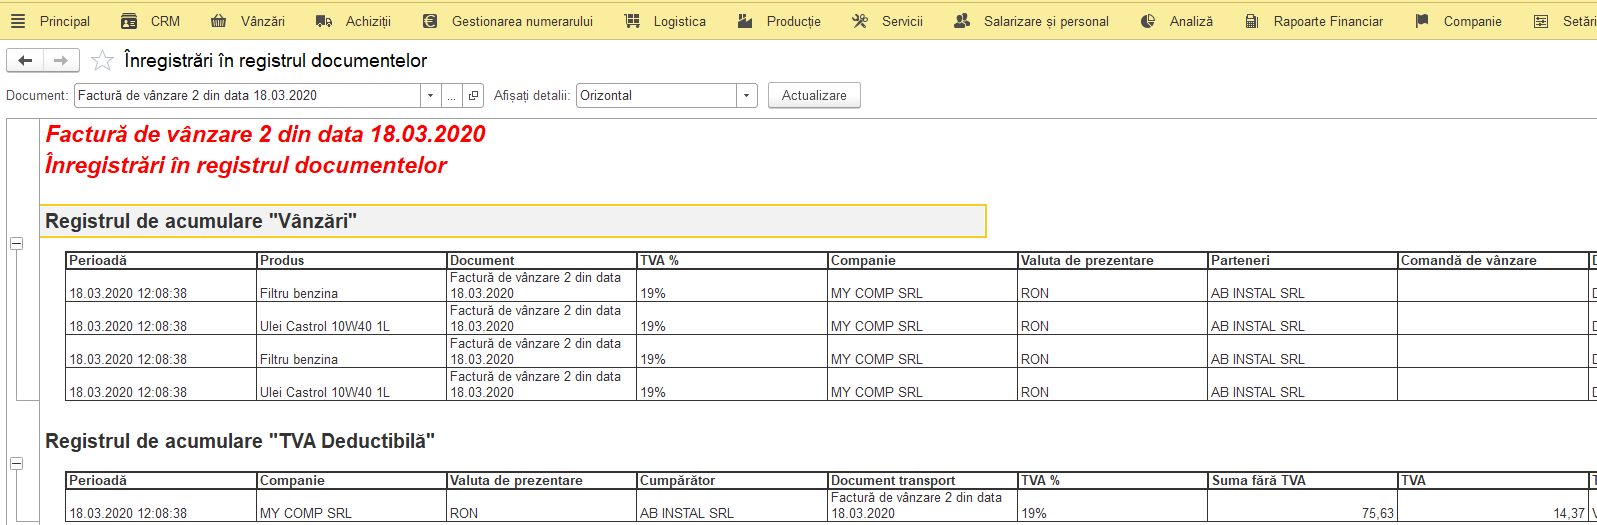Select the first Ulei Castrol 10W40 1L cell
The image size is (1597, 525).
[x=352, y=319]
